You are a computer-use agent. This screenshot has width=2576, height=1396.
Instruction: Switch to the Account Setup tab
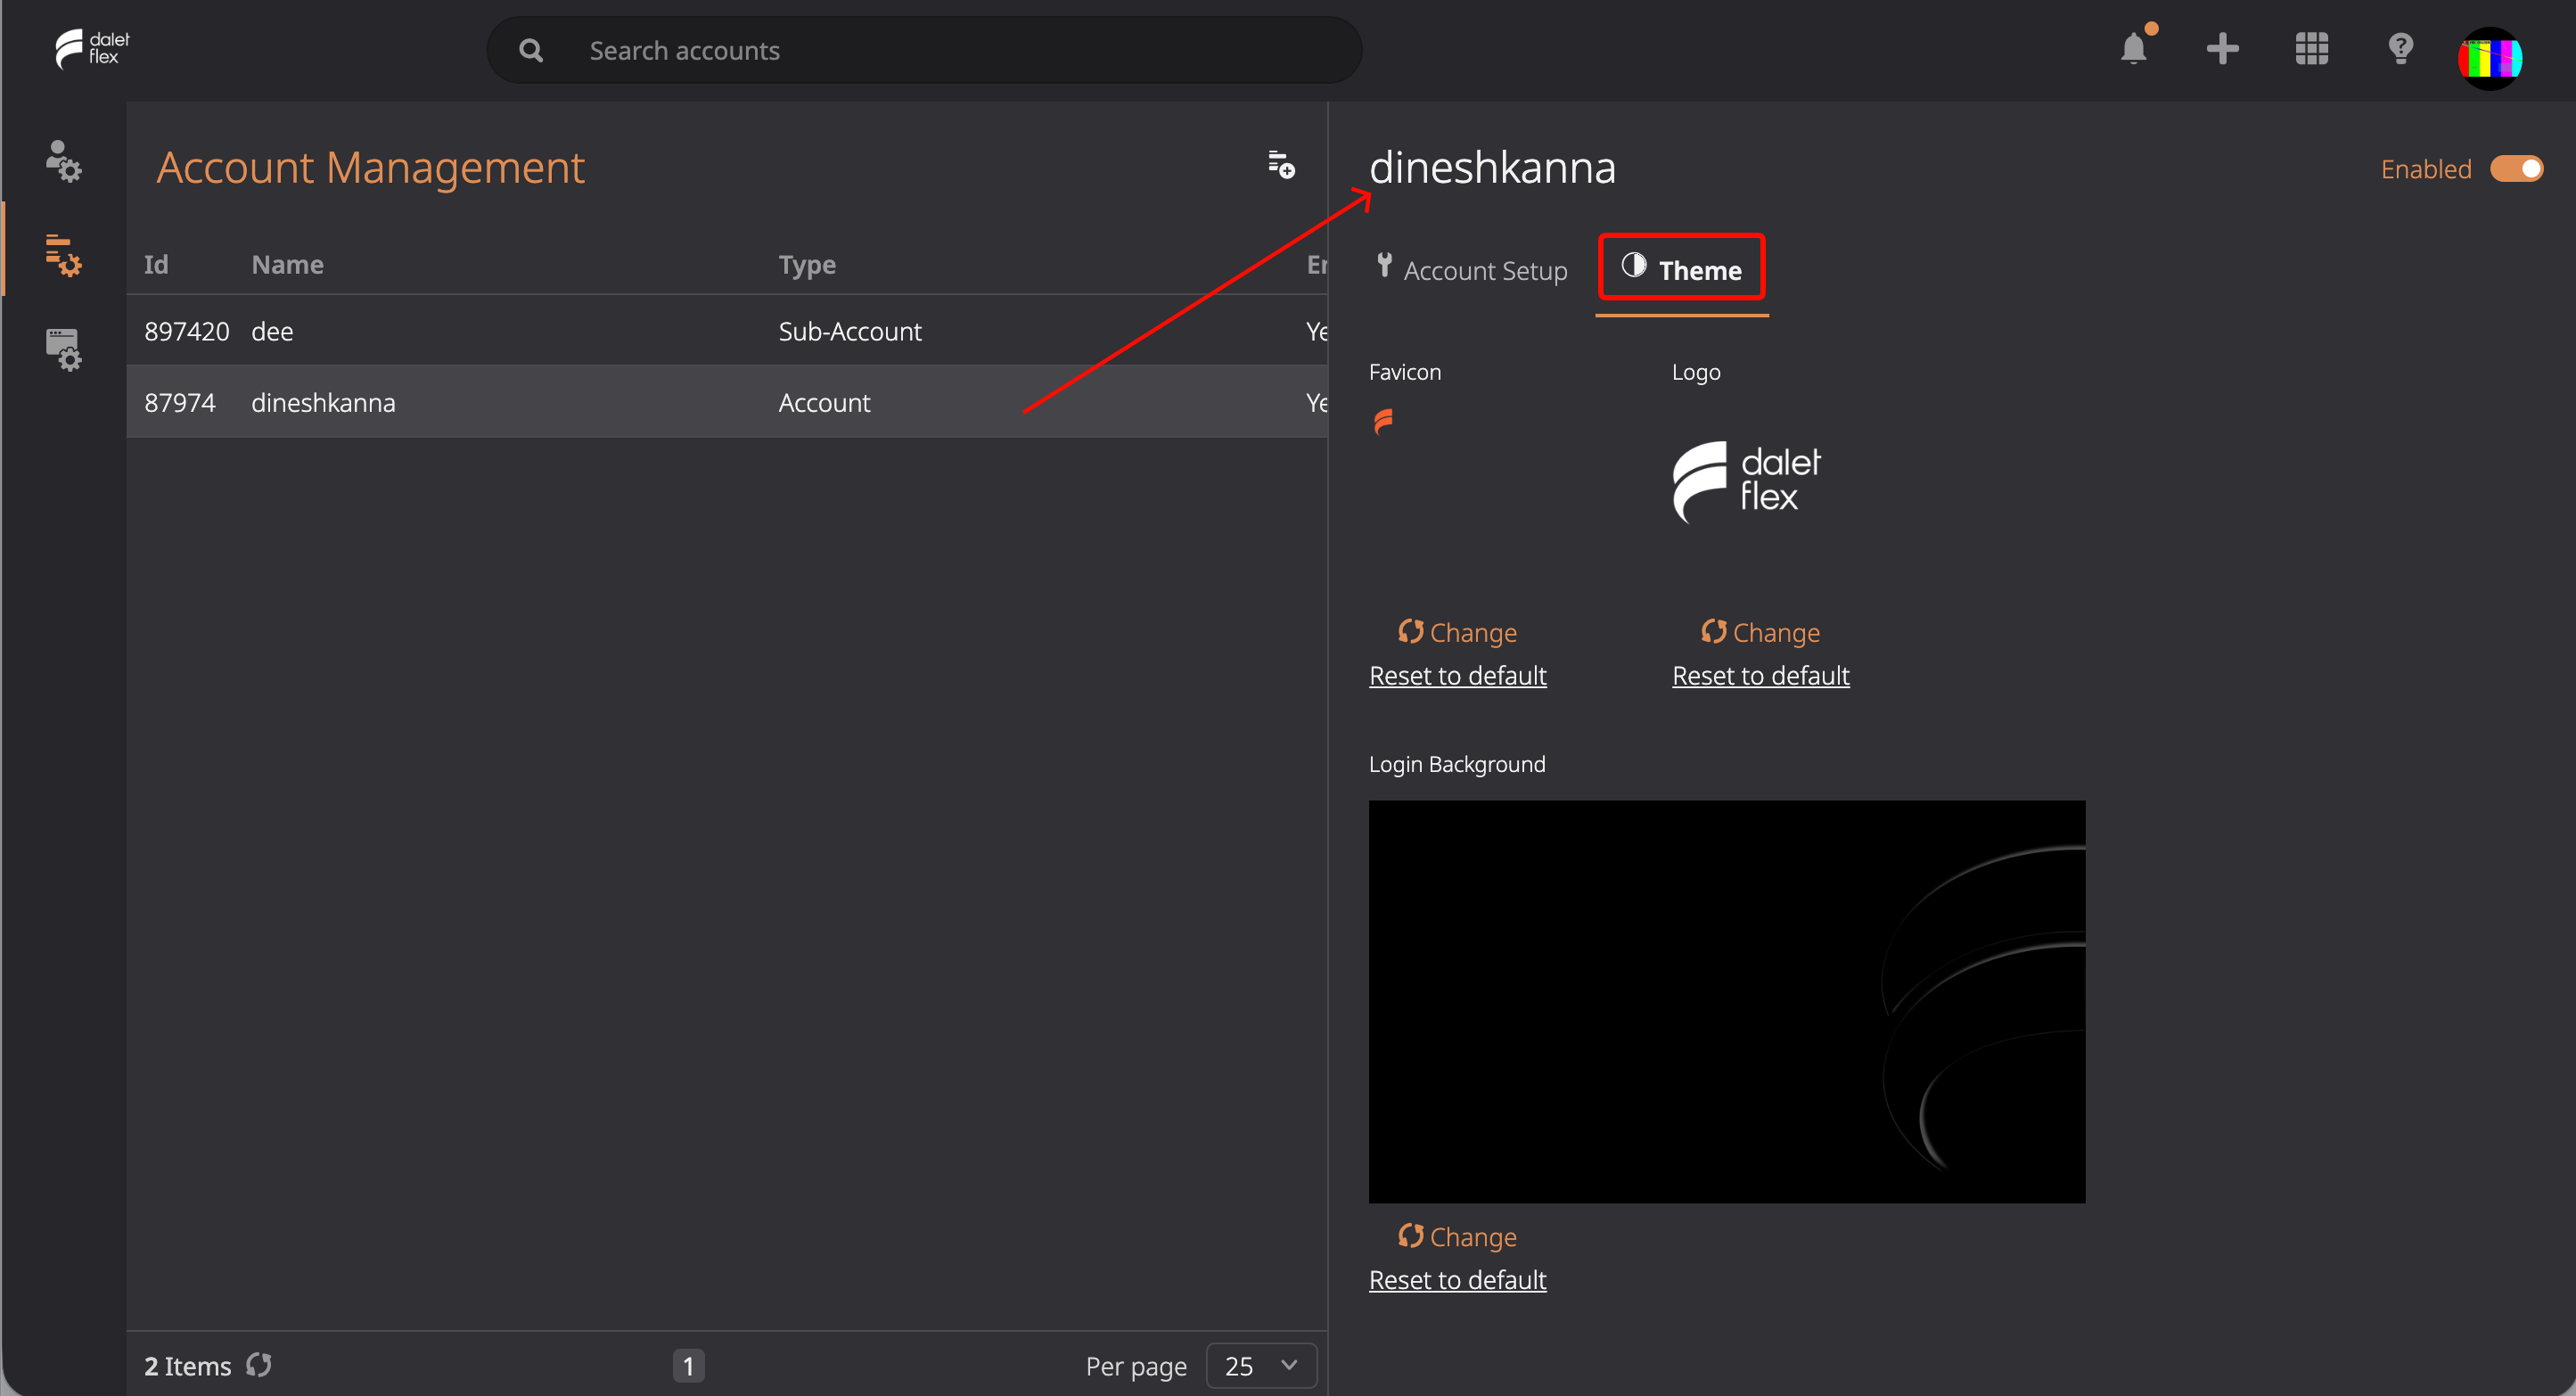[x=1471, y=270]
